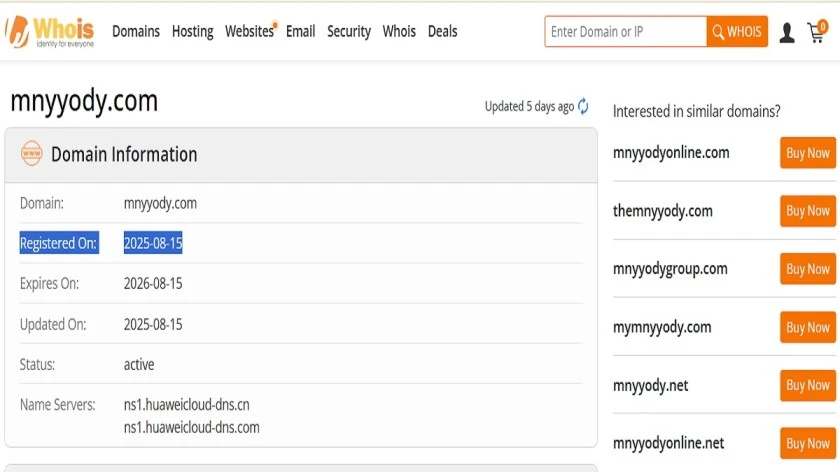The image size is (840, 472).
Task: Open the Deals menu
Action: (x=442, y=32)
